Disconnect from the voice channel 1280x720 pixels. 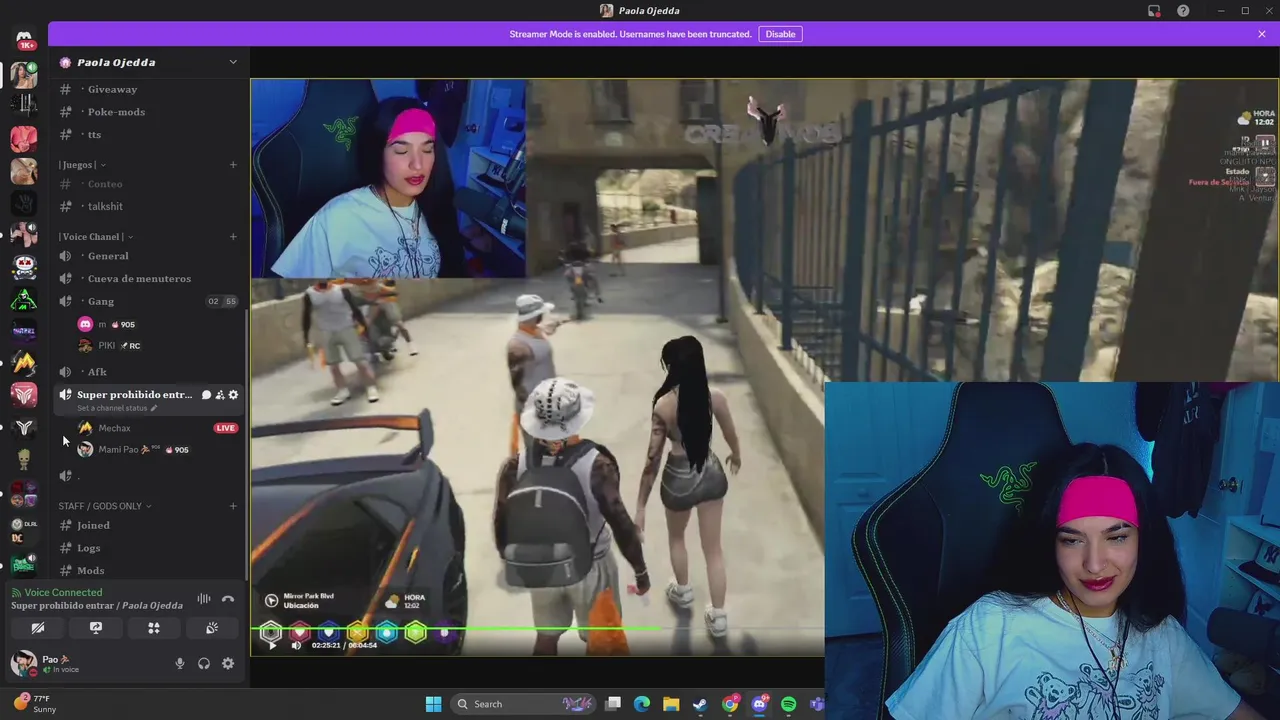228,599
